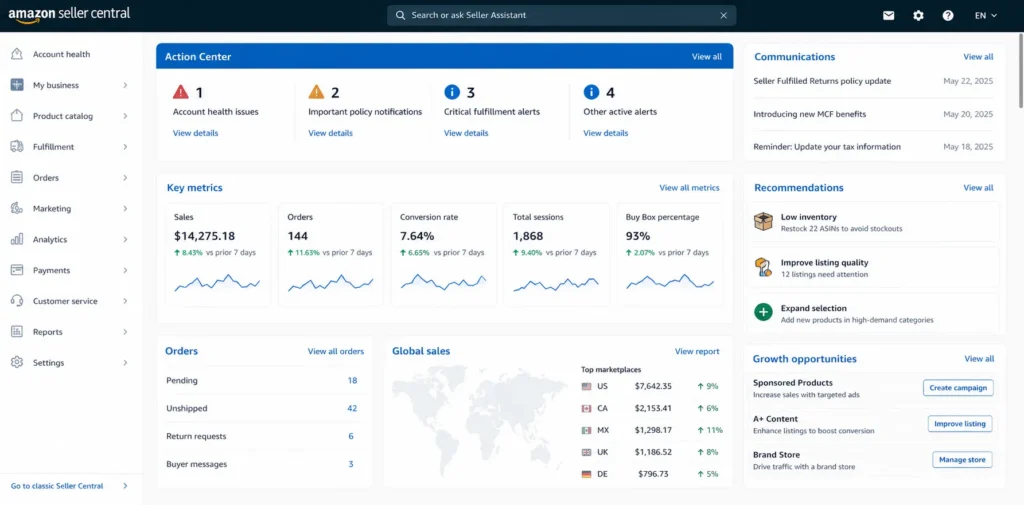Expand the My business chevron
Image resolution: width=1024 pixels, height=505 pixels.
click(x=125, y=85)
